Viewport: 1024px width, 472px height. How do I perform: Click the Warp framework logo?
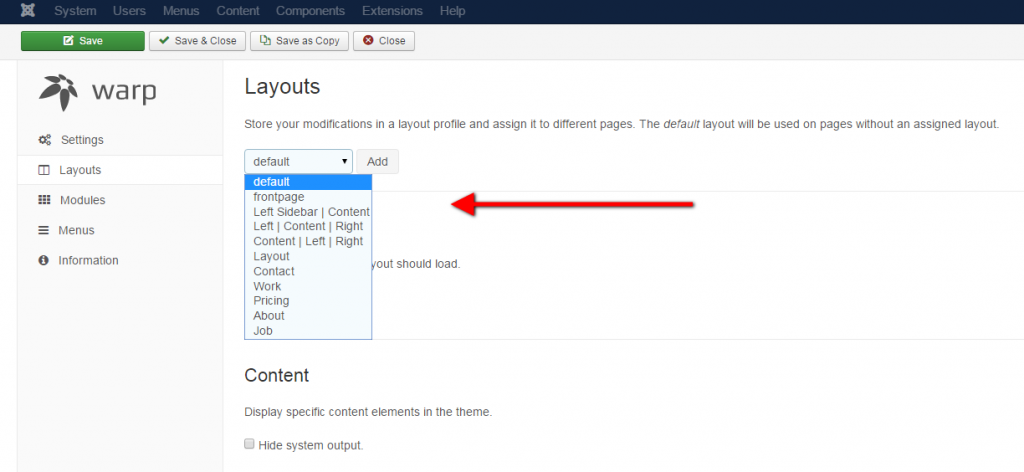point(98,92)
